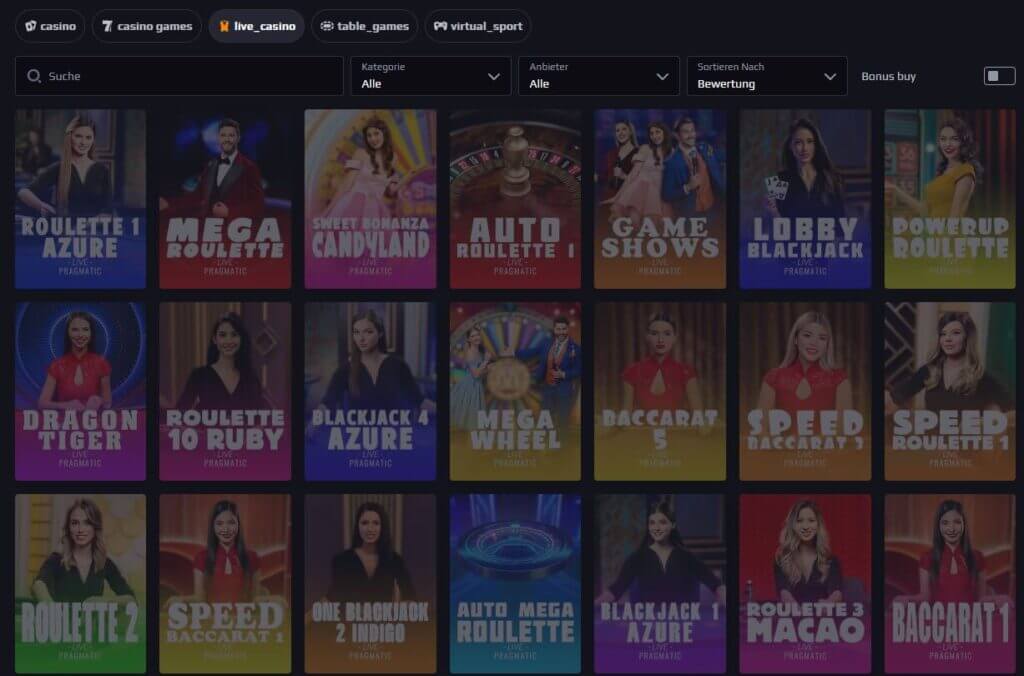1024x676 pixels.
Task: Open Roulette 10 Ruby game
Action: pos(225,391)
